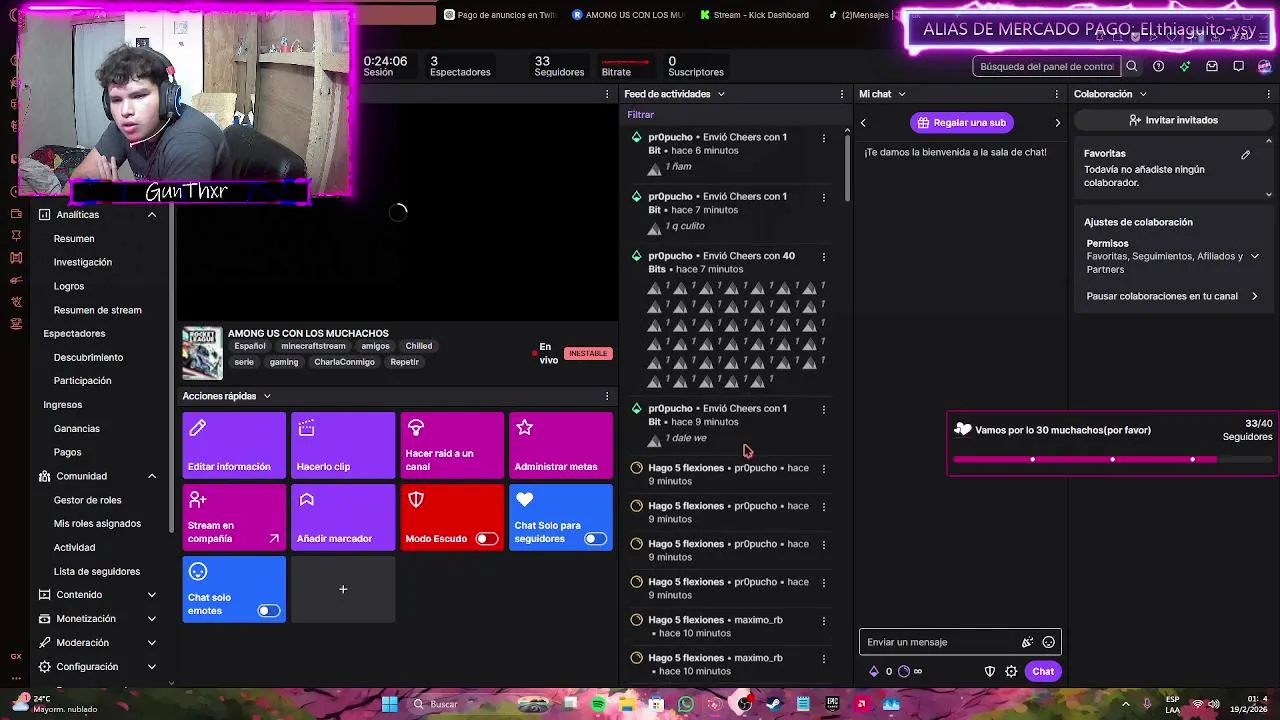Open Mi chat panel three-dot options
The width and height of the screenshot is (1280, 720).
tap(1057, 94)
